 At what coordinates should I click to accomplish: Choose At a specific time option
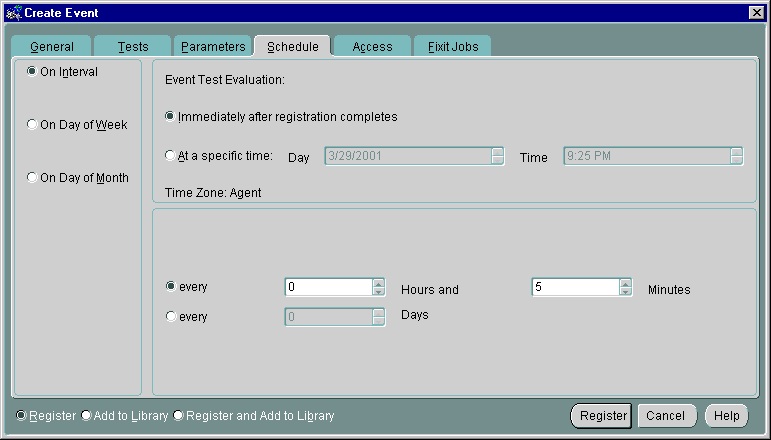pos(170,155)
